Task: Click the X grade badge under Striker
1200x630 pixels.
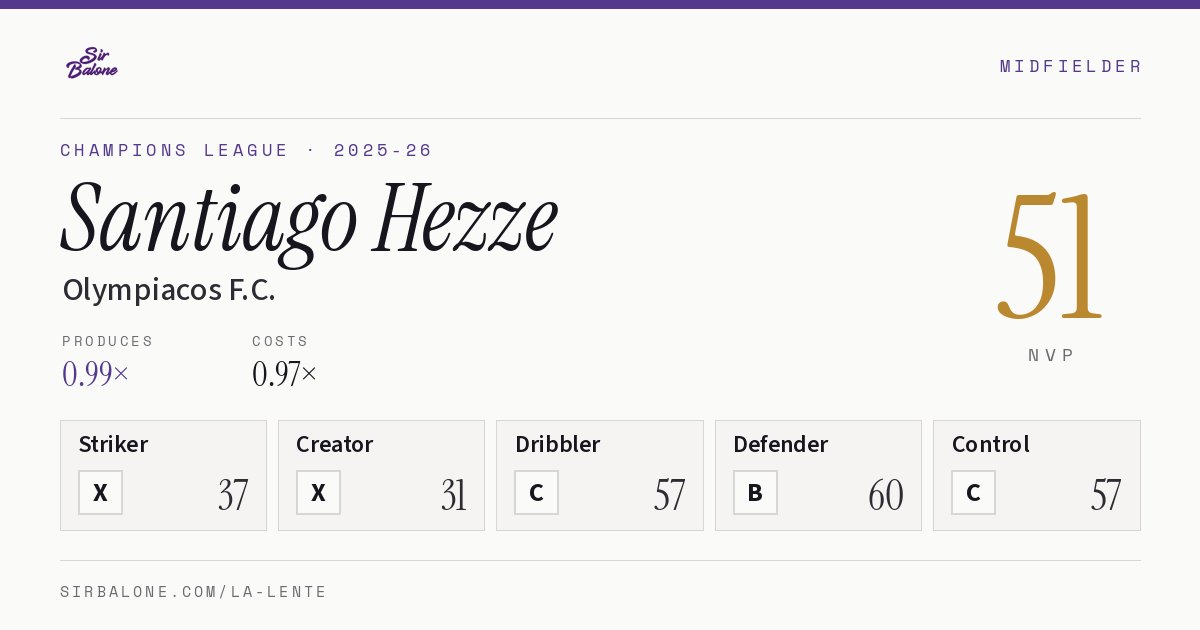Action: coord(100,493)
